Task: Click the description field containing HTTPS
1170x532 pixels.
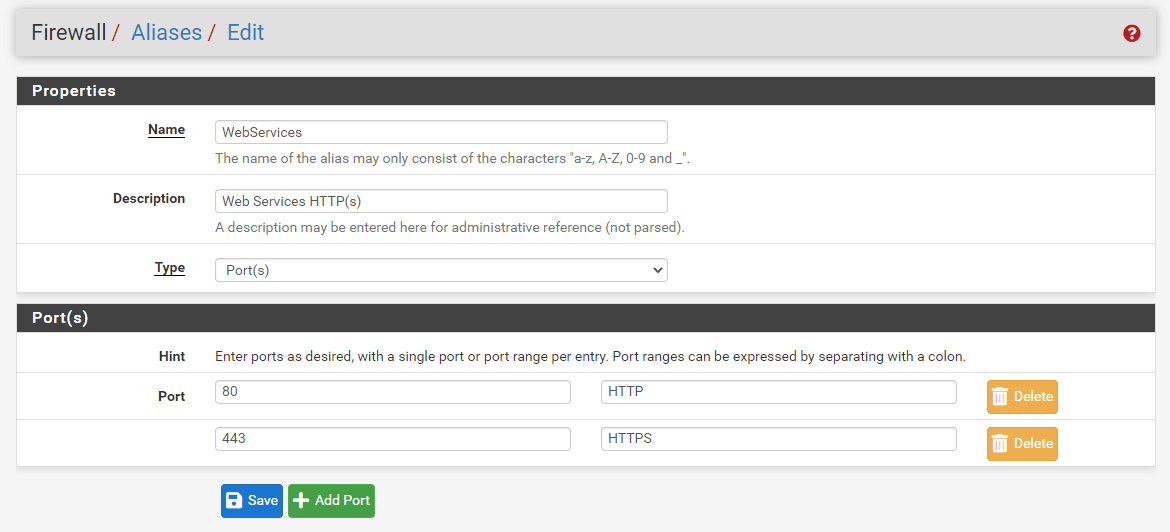Action: click(778, 439)
